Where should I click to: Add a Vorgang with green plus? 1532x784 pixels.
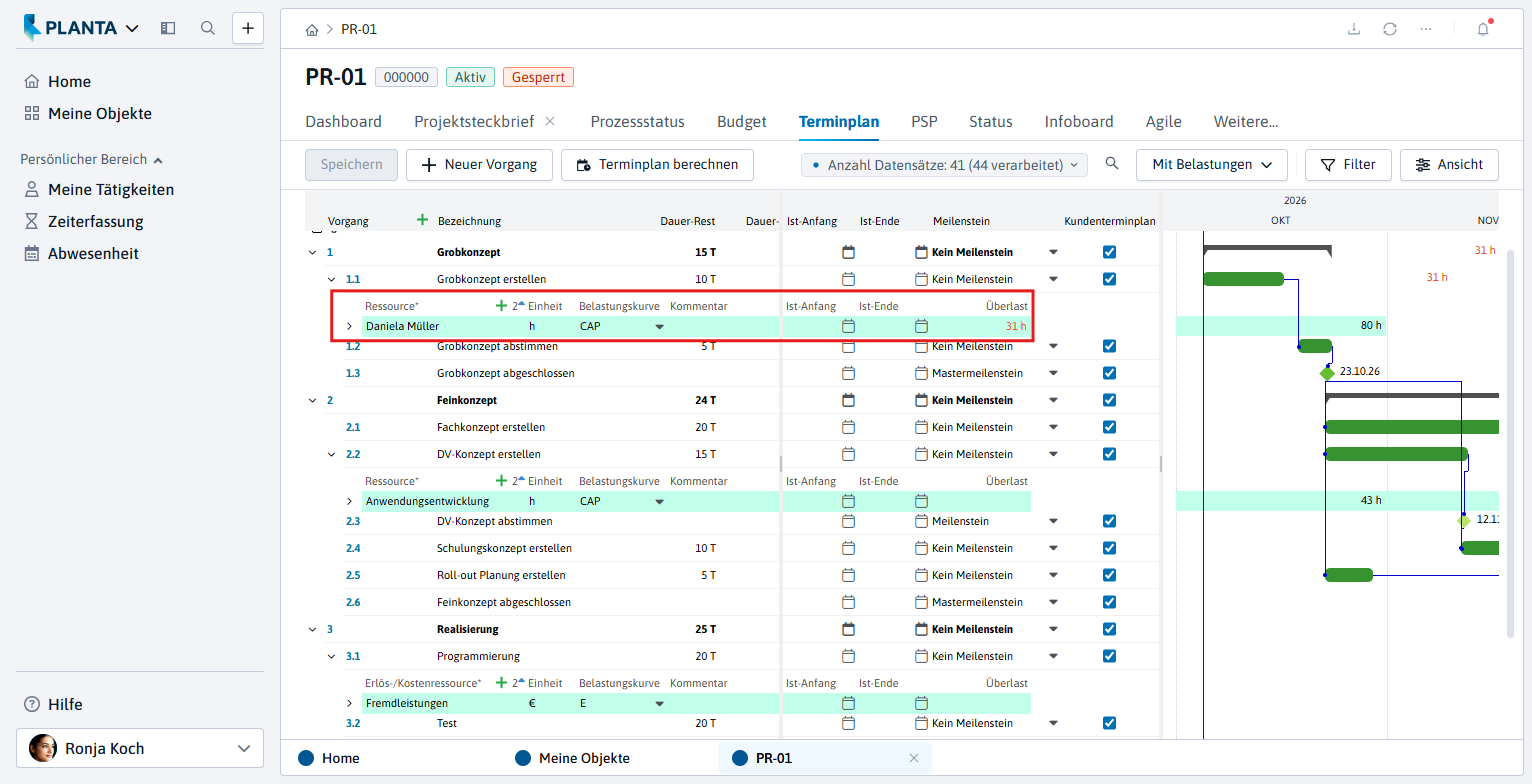(x=422, y=220)
